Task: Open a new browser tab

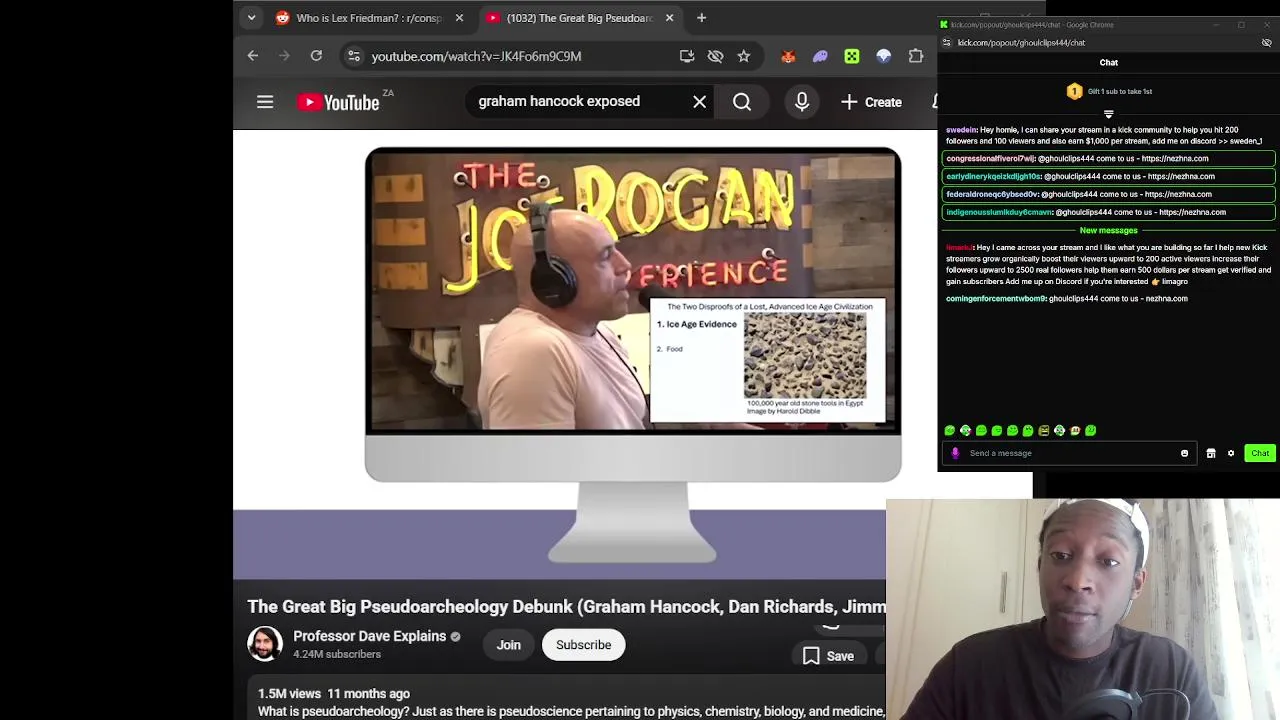Action: coord(701,18)
